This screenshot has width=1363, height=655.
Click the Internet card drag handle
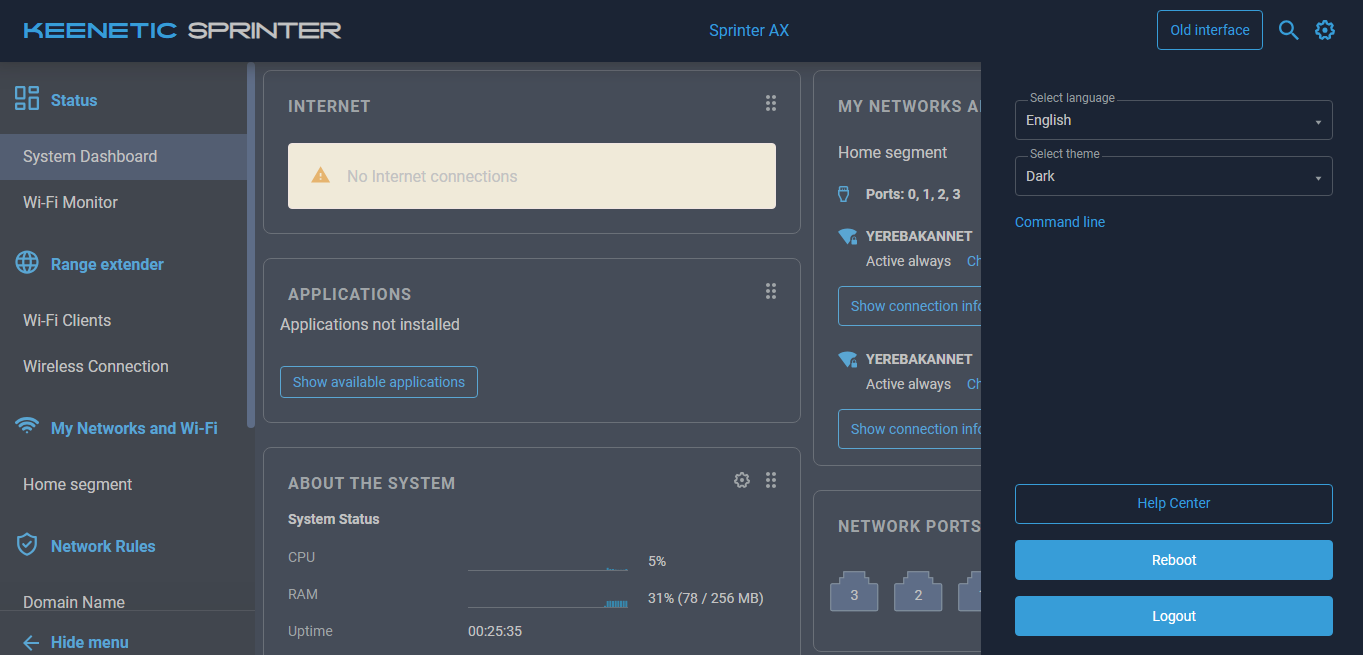tap(771, 103)
